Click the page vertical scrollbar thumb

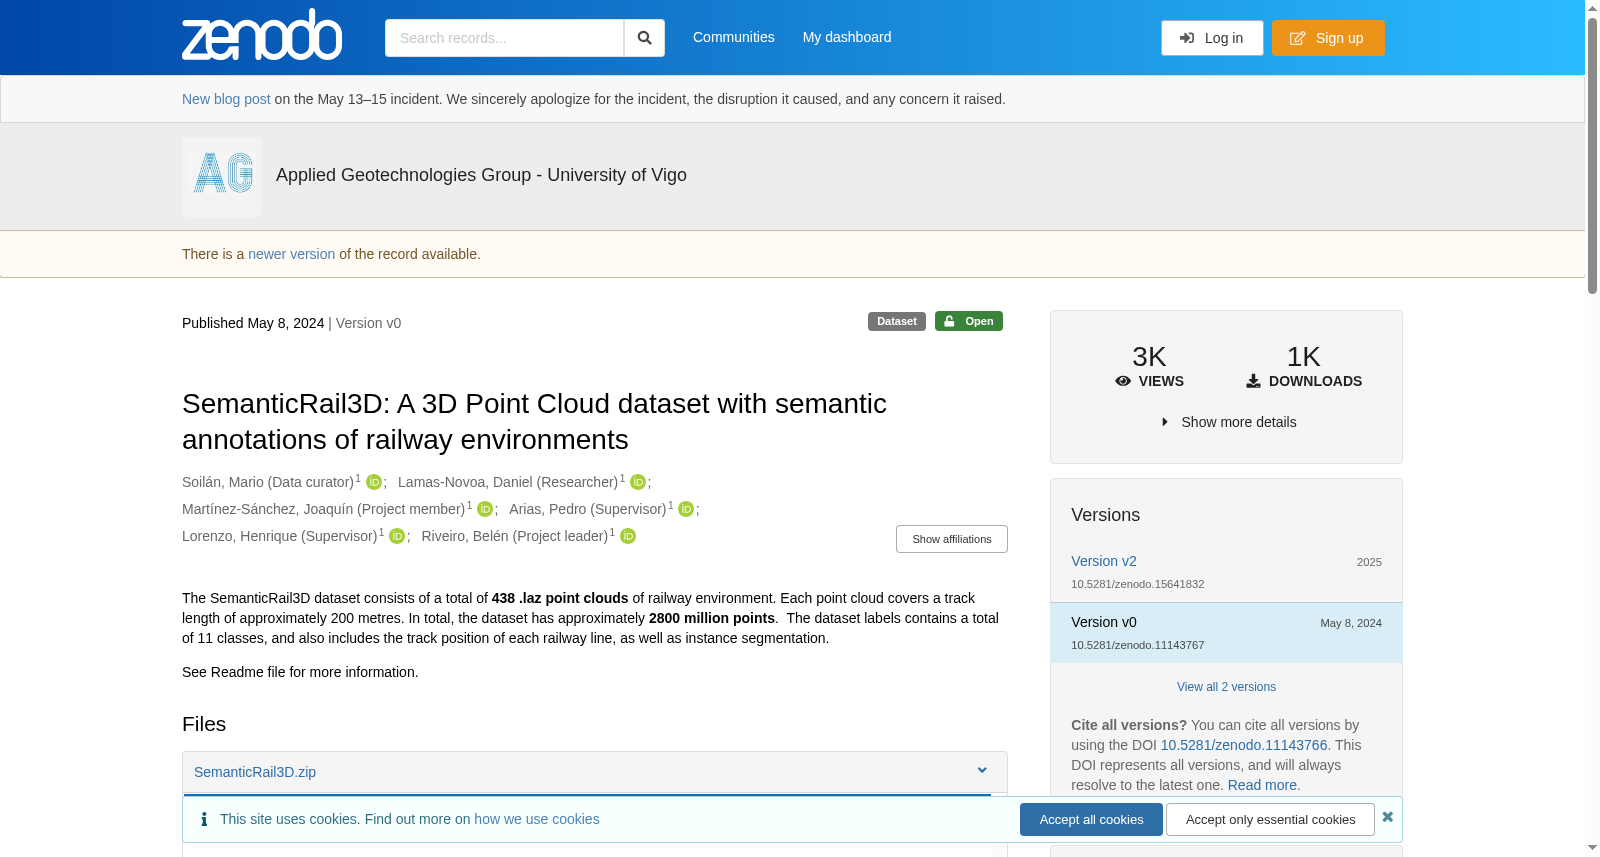click(1592, 155)
